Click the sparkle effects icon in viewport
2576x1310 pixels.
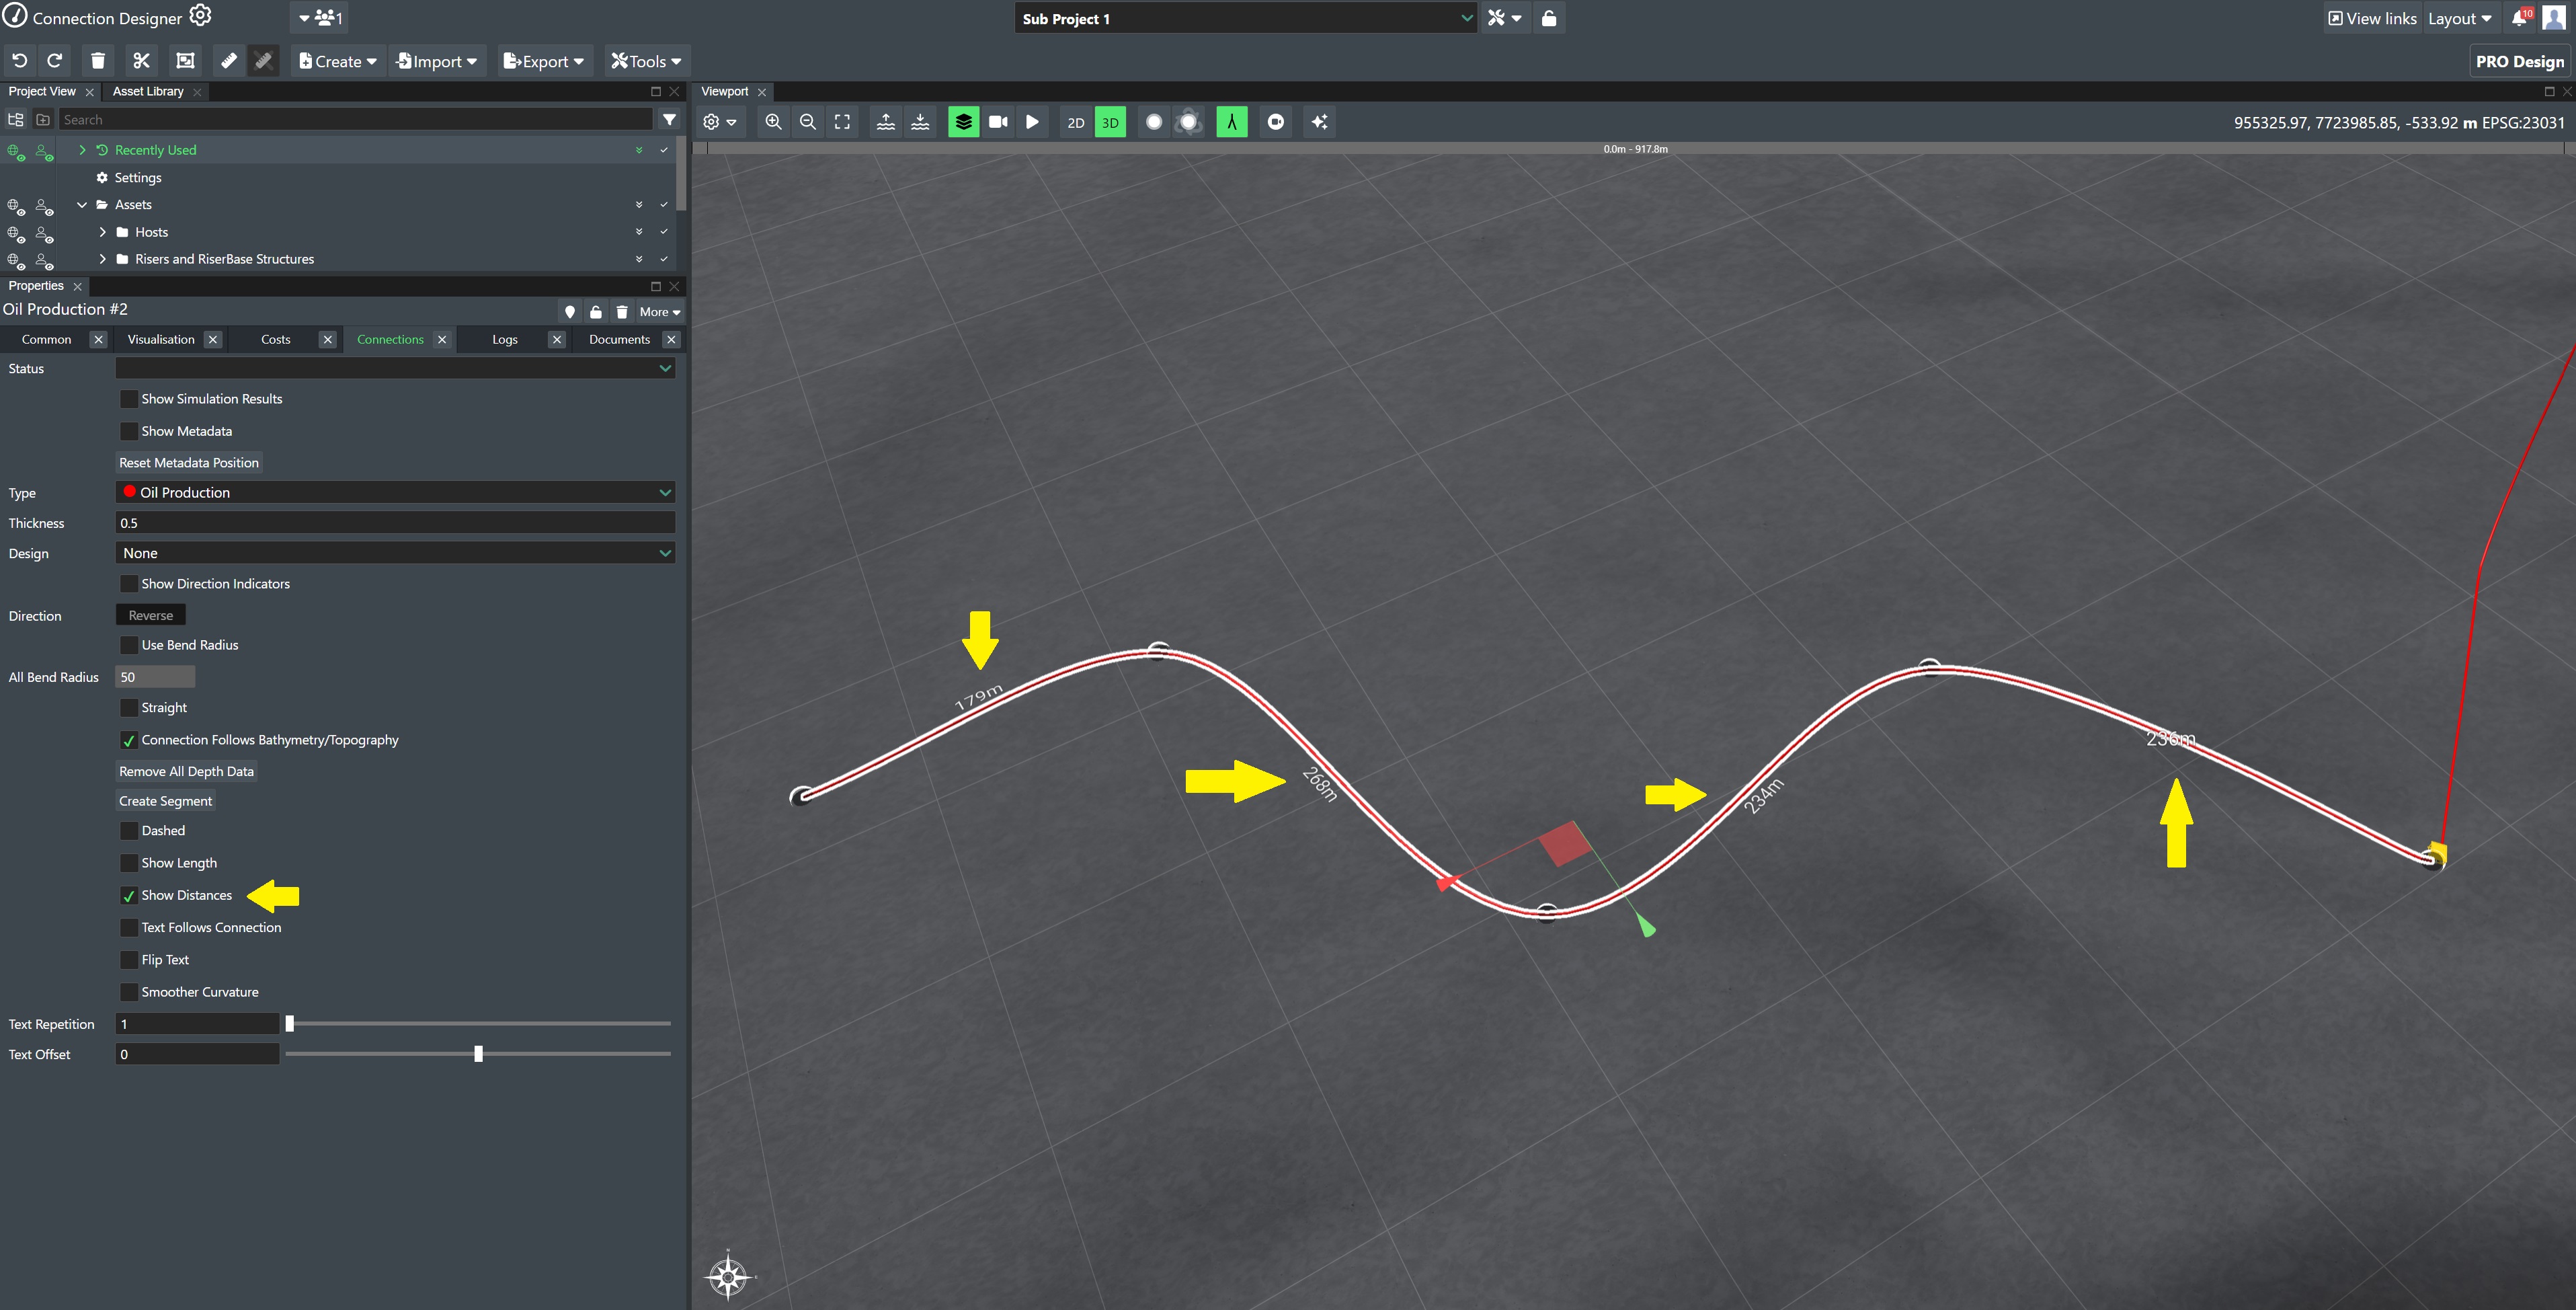pyautogui.click(x=1320, y=122)
